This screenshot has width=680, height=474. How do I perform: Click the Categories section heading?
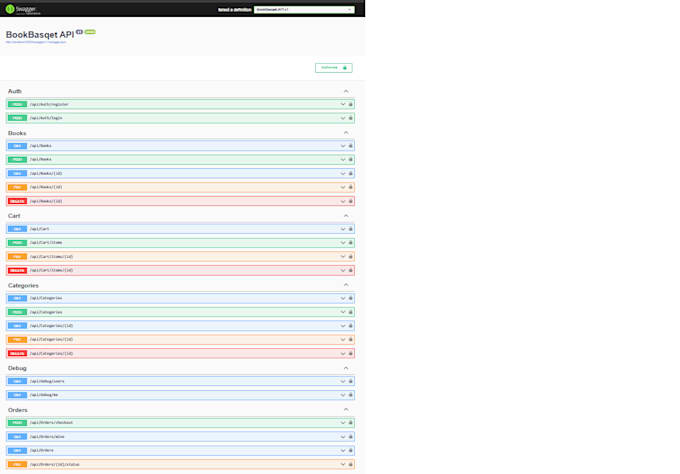[23, 285]
